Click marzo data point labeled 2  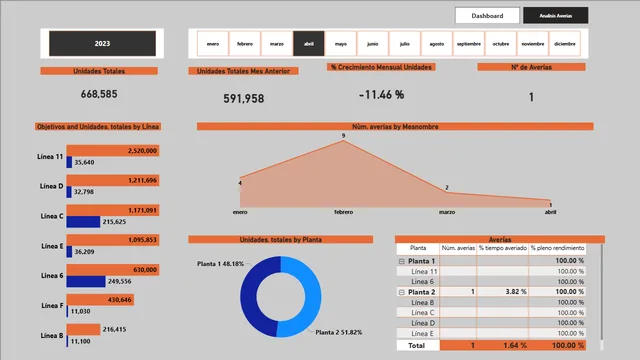(447, 192)
